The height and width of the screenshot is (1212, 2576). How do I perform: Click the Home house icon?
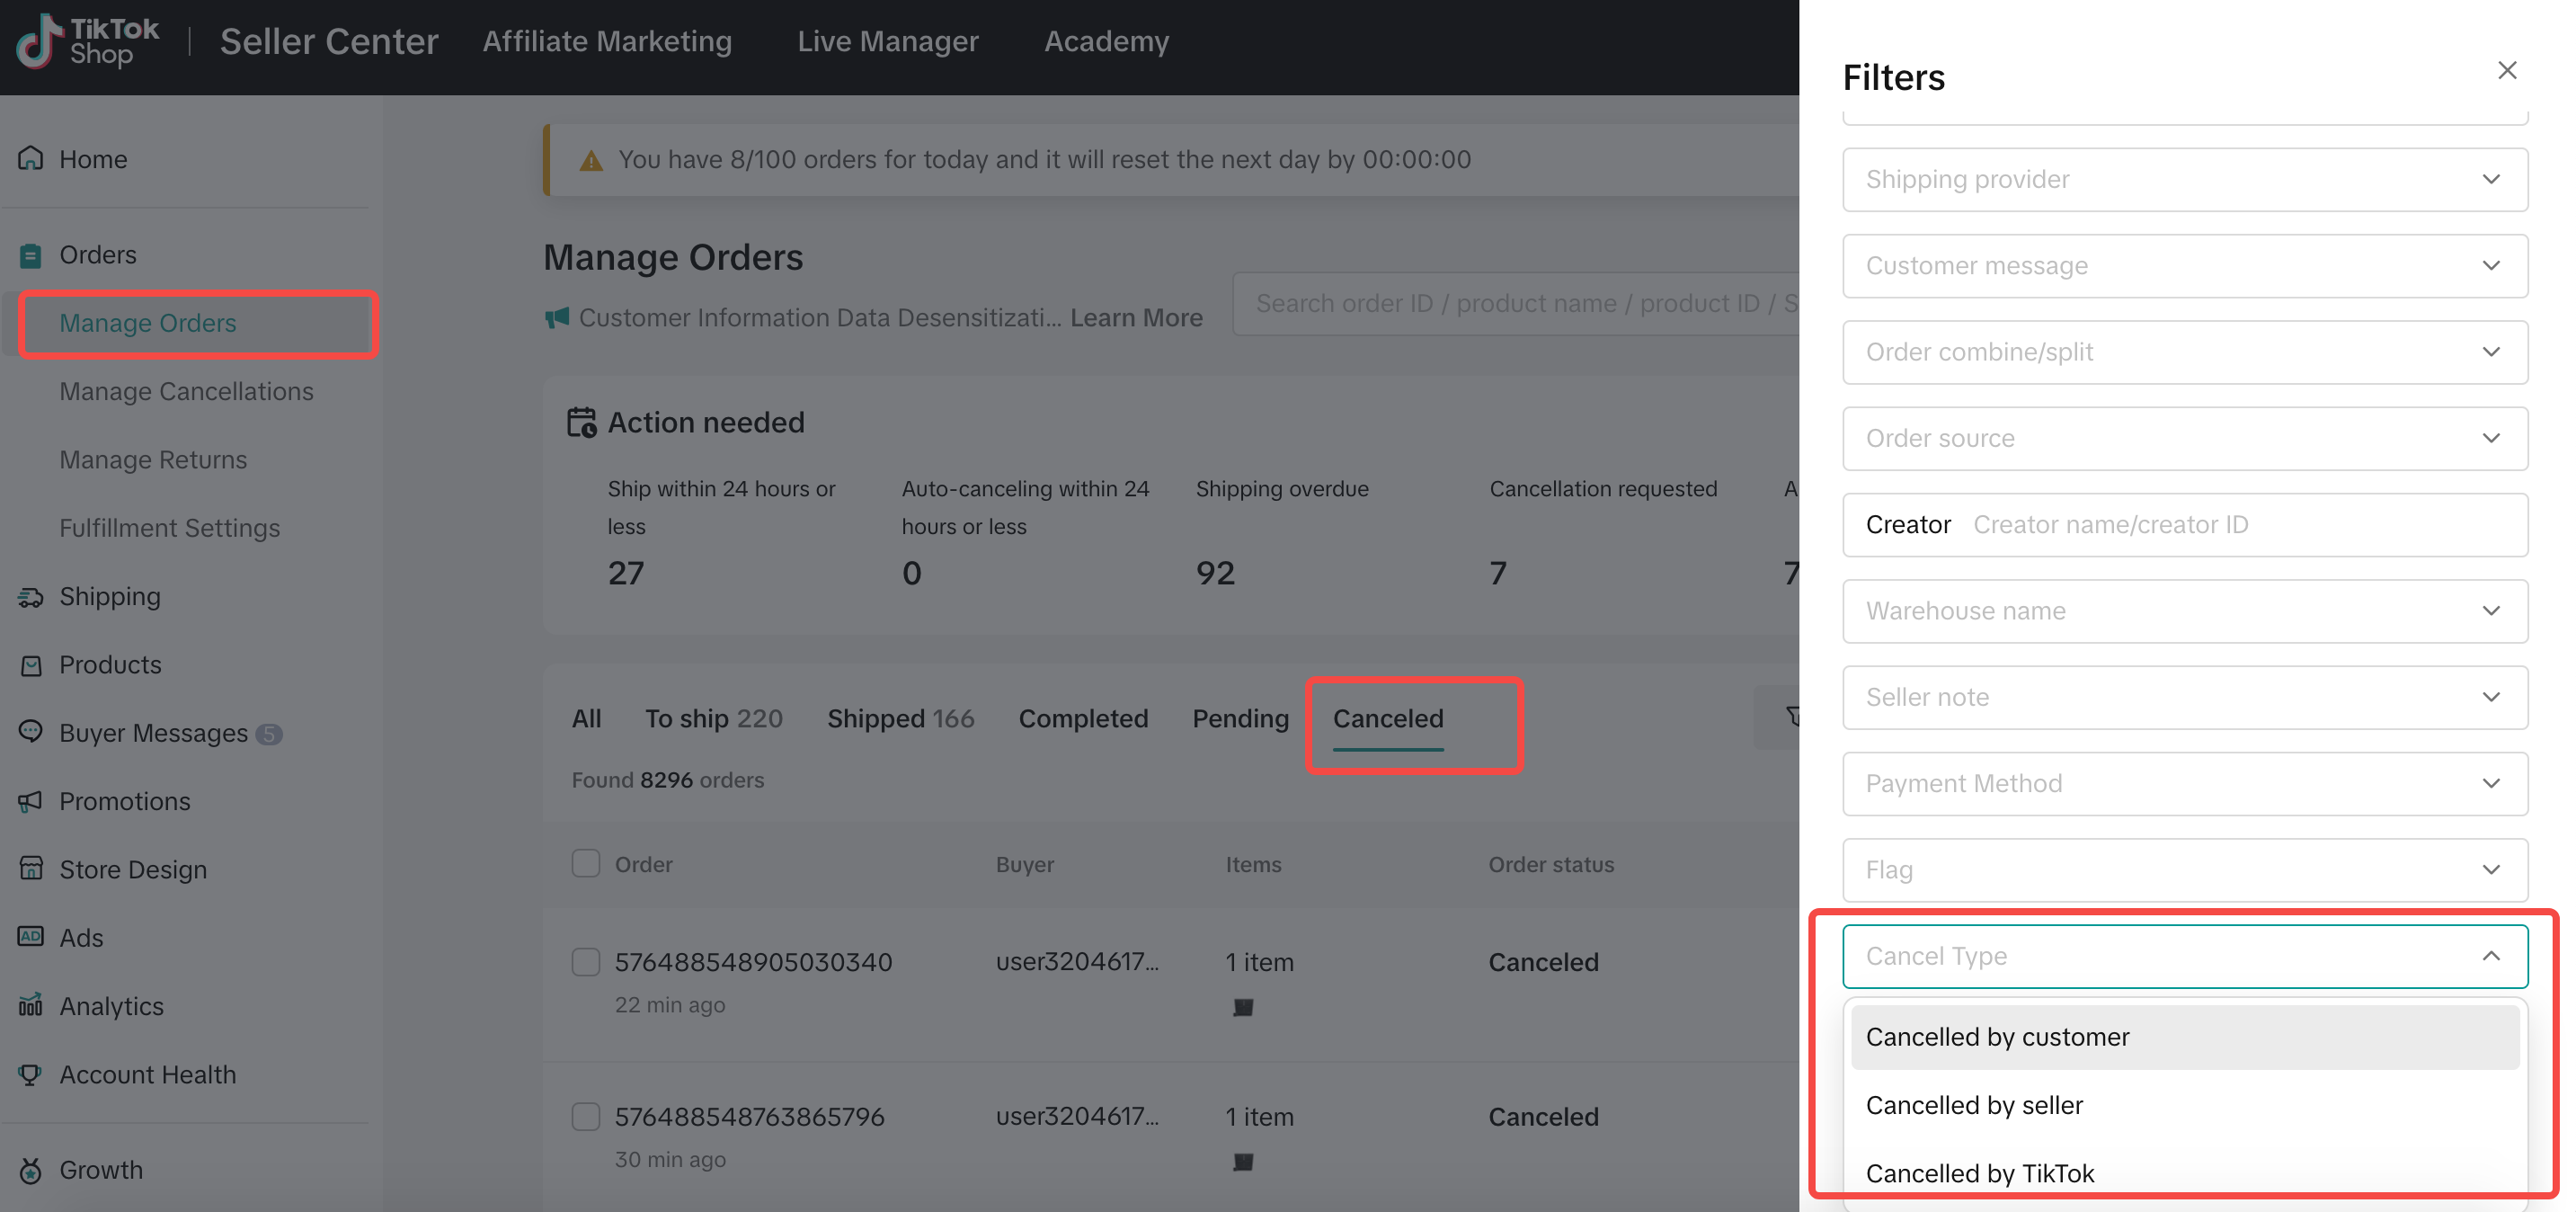(31, 158)
